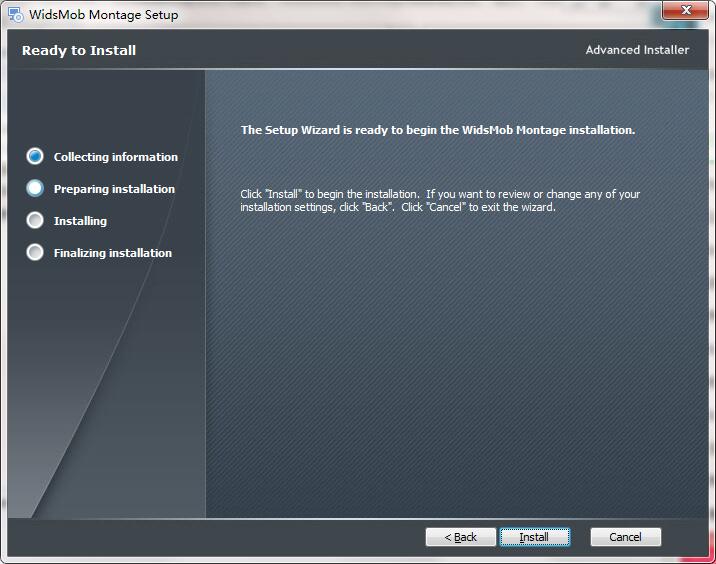Image resolution: width=716 pixels, height=564 pixels.
Task: Click the Ready to Install heading
Action: click(79, 50)
